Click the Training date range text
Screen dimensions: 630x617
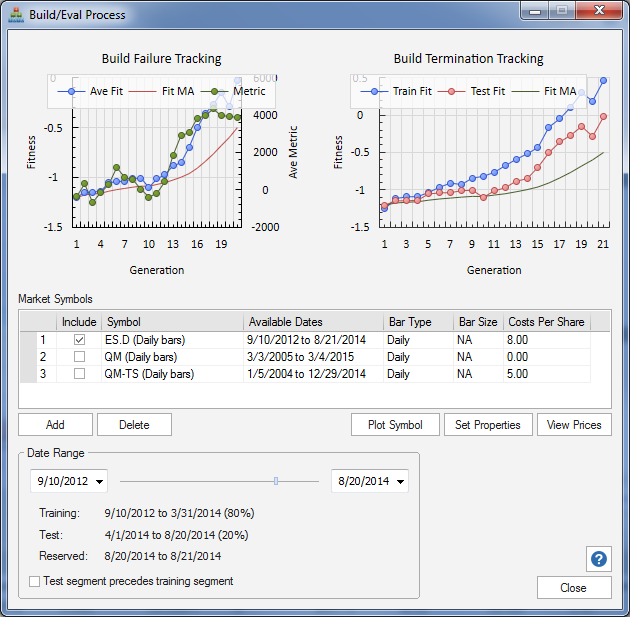[x=179, y=513]
